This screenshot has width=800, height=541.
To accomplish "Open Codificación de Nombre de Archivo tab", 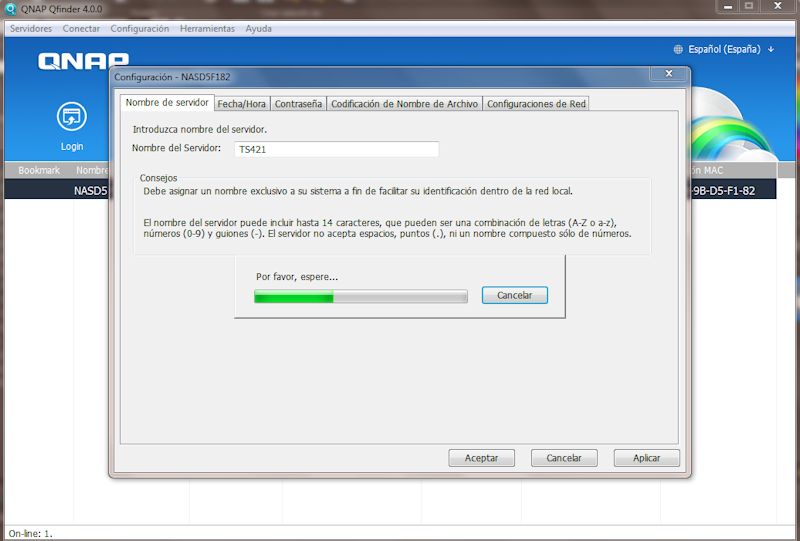I will (405, 104).
